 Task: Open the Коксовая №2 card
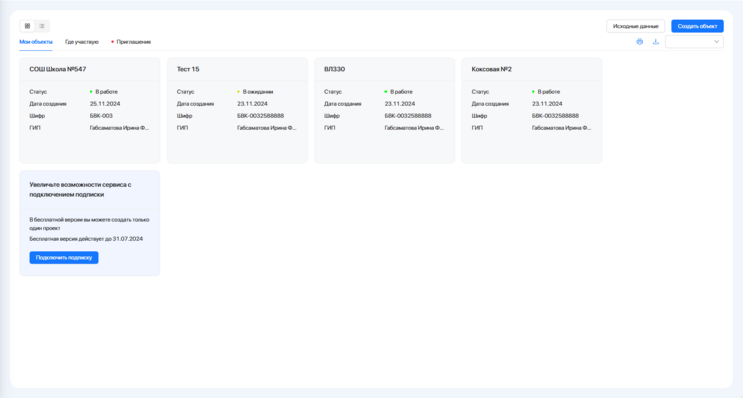point(532,110)
